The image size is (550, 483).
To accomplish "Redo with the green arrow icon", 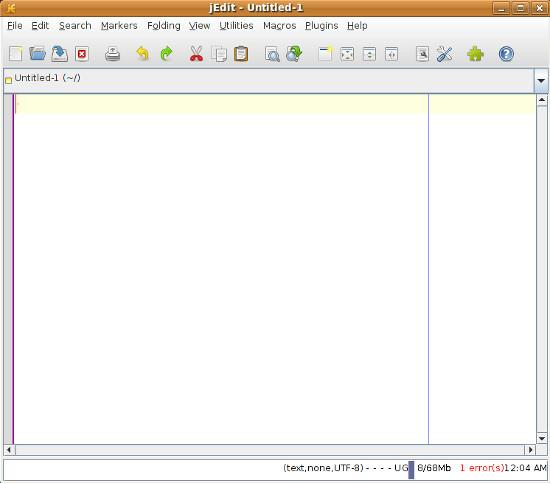I will tap(166, 54).
